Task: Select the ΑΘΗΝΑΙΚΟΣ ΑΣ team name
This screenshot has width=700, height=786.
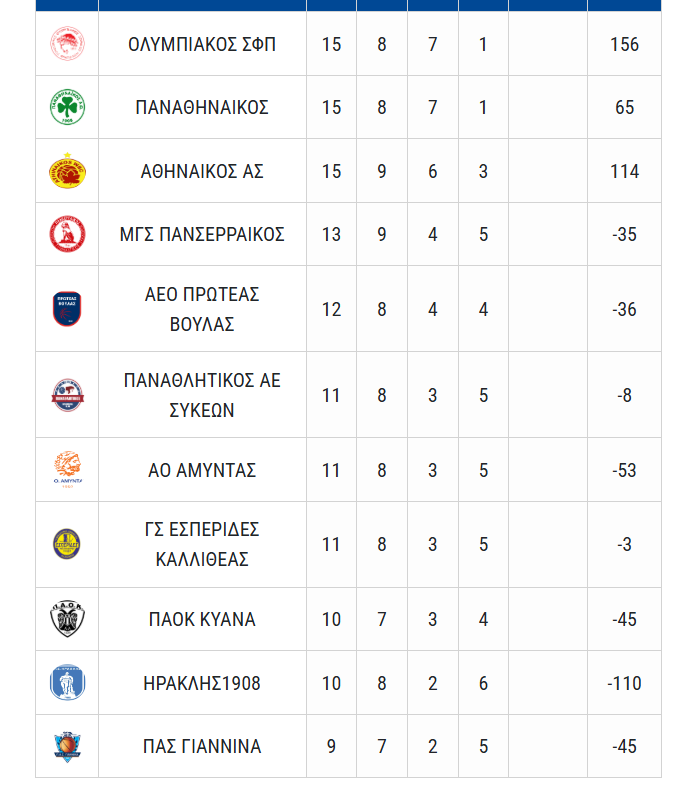Action: [x=202, y=171]
